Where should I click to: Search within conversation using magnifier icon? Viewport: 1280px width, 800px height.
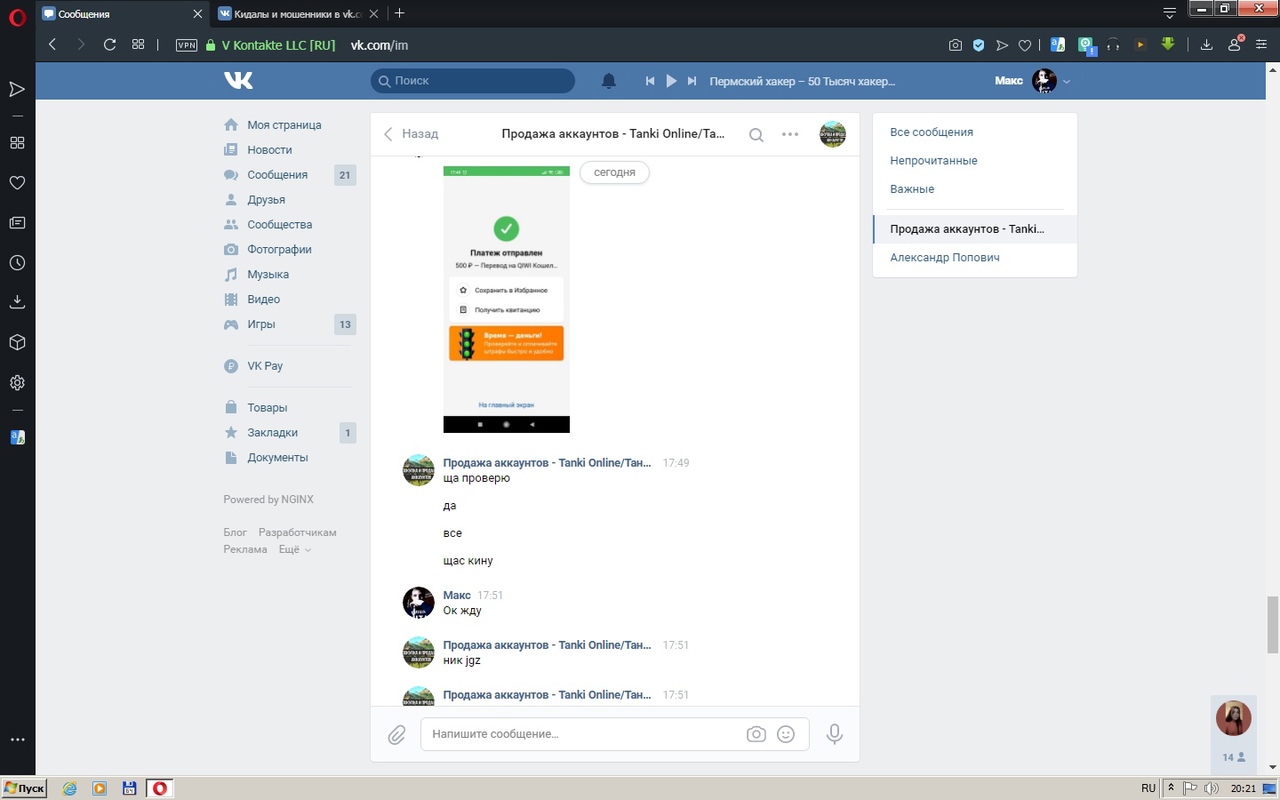click(x=757, y=135)
